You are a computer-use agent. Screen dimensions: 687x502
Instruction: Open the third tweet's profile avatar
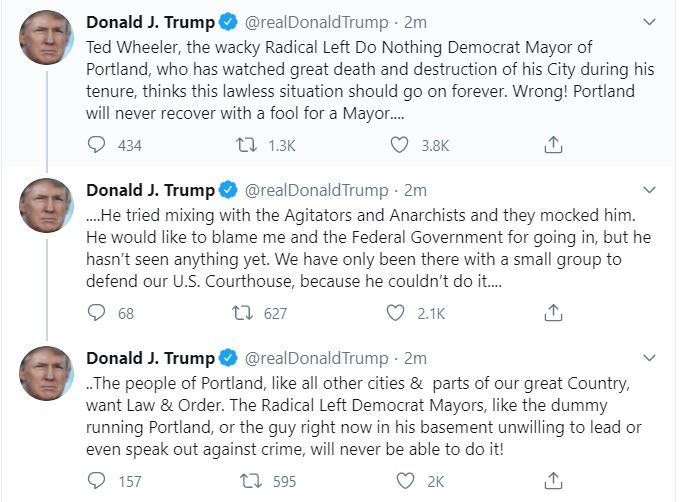pyautogui.click(x=46, y=374)
